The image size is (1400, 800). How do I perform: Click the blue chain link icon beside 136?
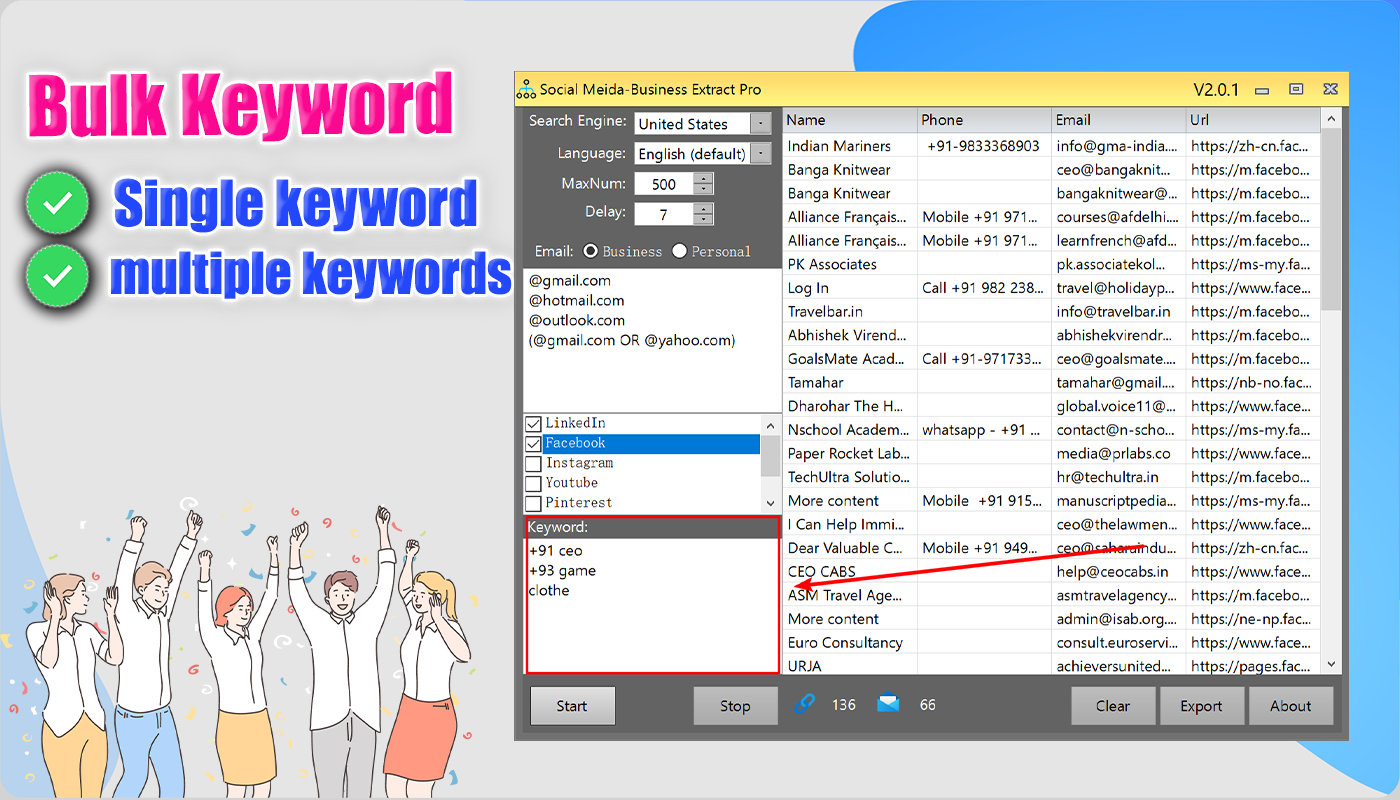(x=805, y=704)
